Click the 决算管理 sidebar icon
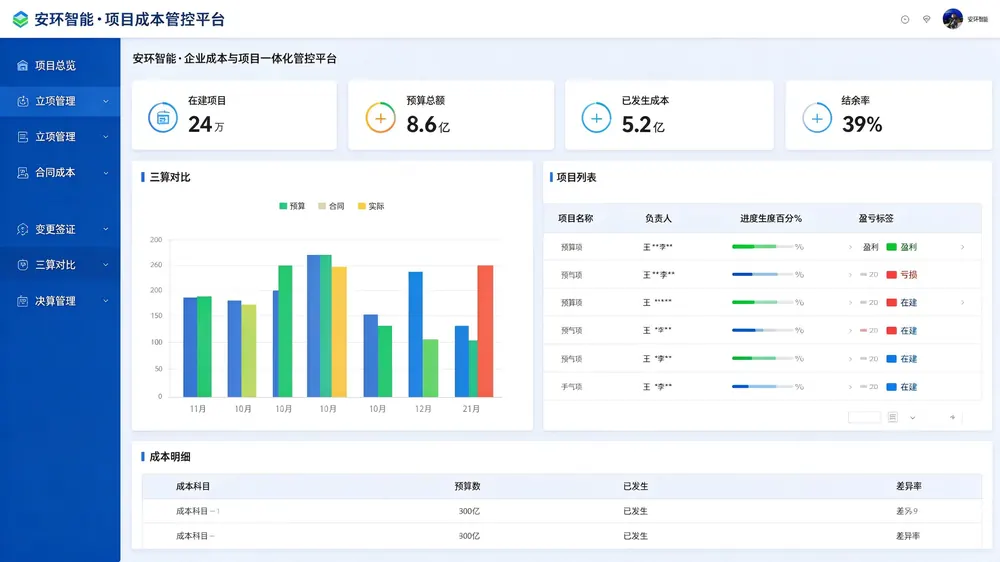Screen dimensions: 1000x562 click(x=22, y=301)
